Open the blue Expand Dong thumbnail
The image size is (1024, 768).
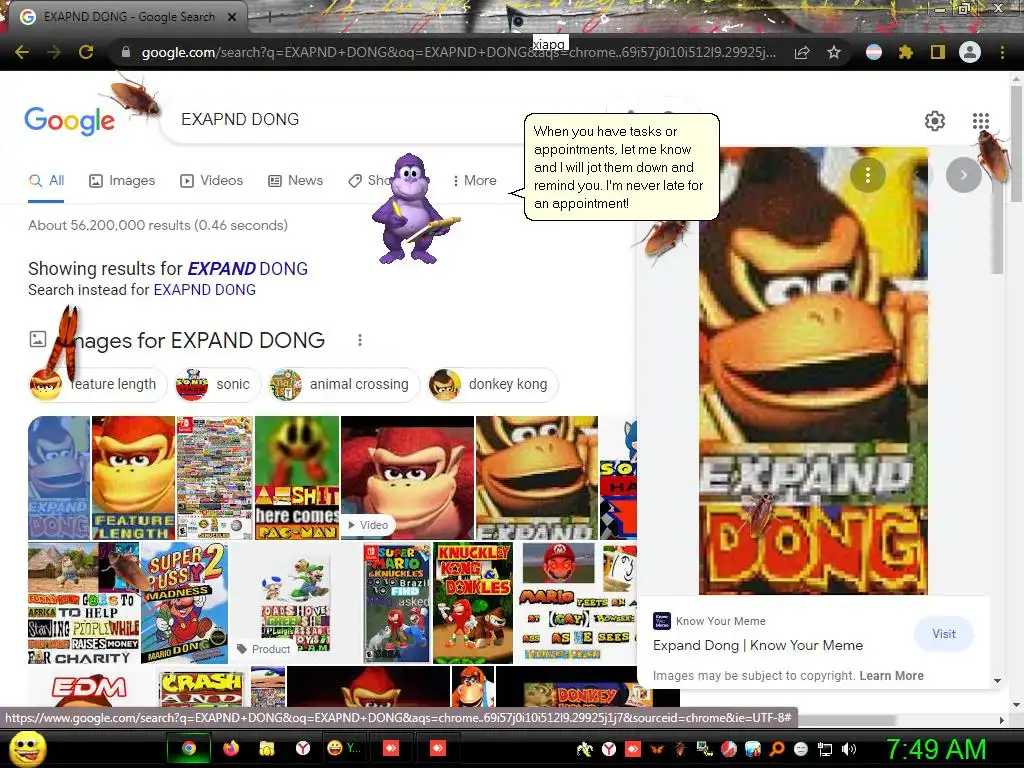click(59, 477)
